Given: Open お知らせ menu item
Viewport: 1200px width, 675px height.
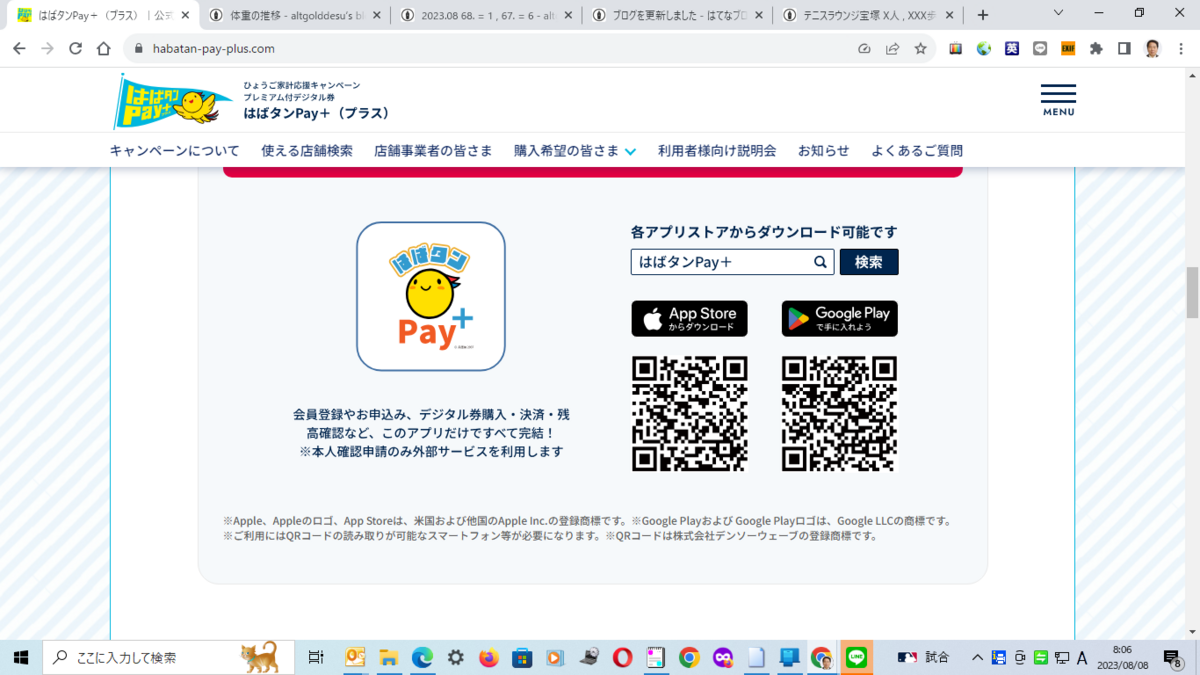Looking at the screenshot, I should [x=824, y=151].
